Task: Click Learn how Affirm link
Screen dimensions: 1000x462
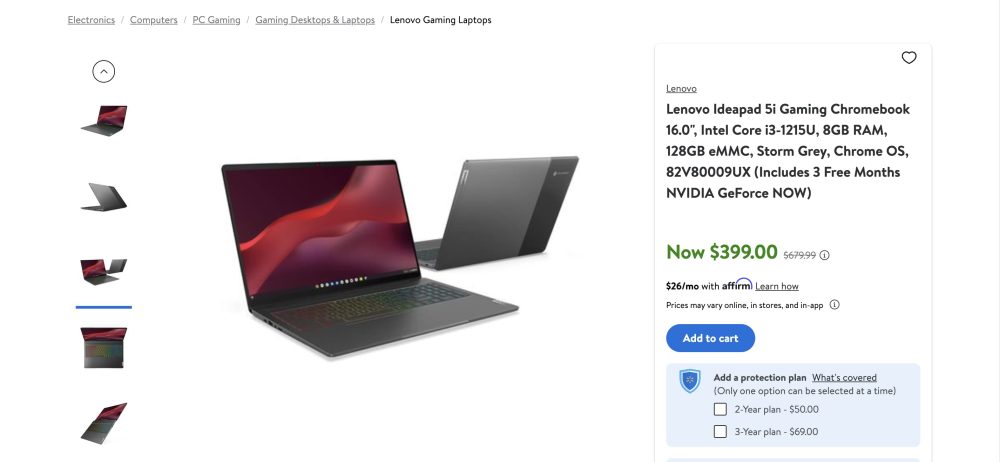Action: point(777,287)
